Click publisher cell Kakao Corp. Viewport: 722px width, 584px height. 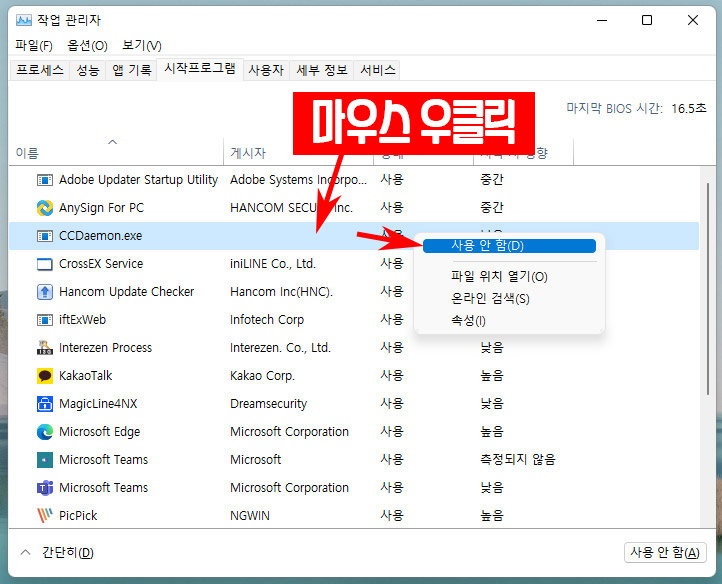(262, 376)
